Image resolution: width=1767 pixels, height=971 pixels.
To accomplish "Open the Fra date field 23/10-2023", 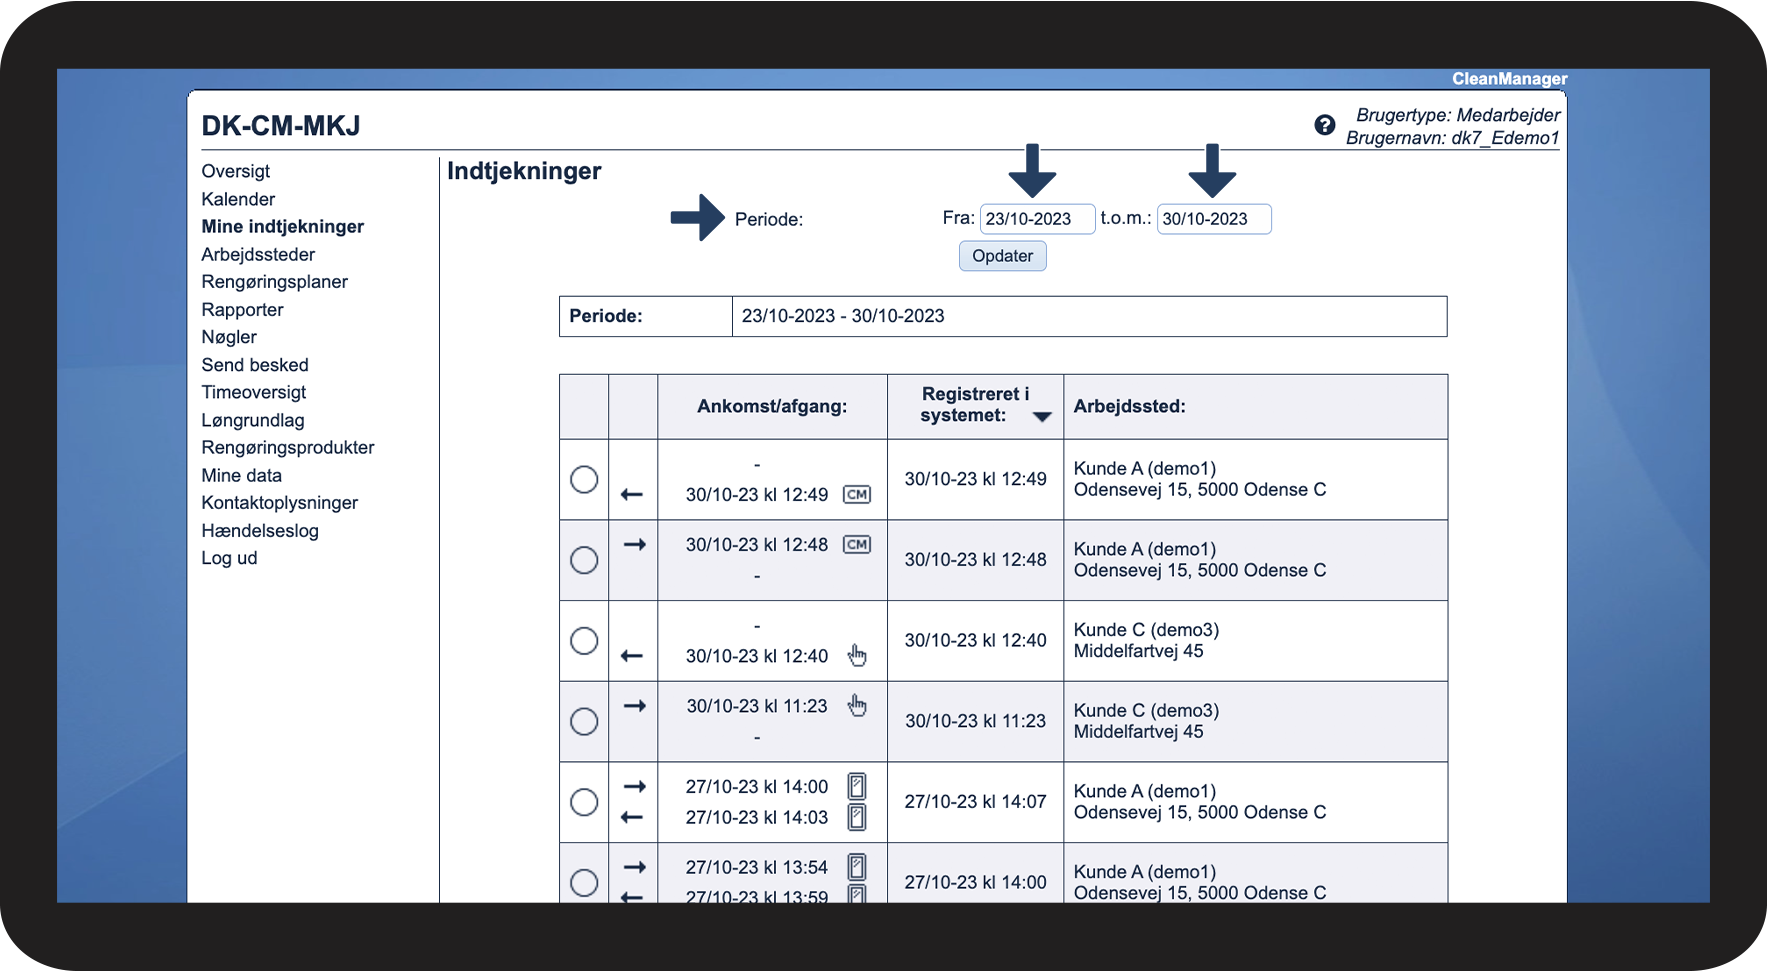I will (x=1037, y=219).
